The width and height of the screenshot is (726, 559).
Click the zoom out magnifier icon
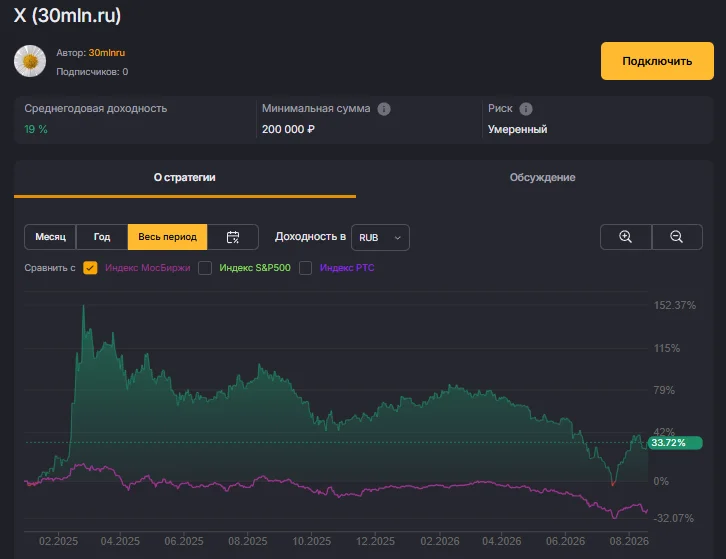[x=676, y=237]
